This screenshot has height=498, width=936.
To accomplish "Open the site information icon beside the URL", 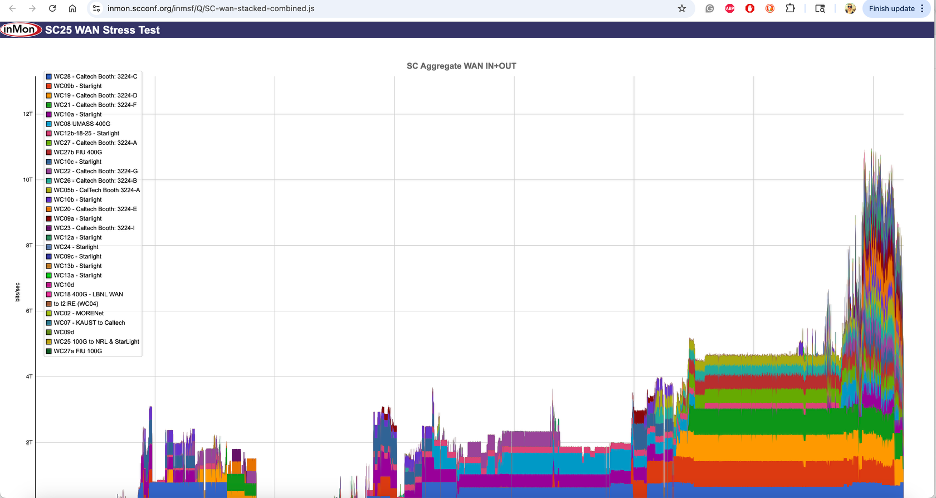I will [96, 8].
